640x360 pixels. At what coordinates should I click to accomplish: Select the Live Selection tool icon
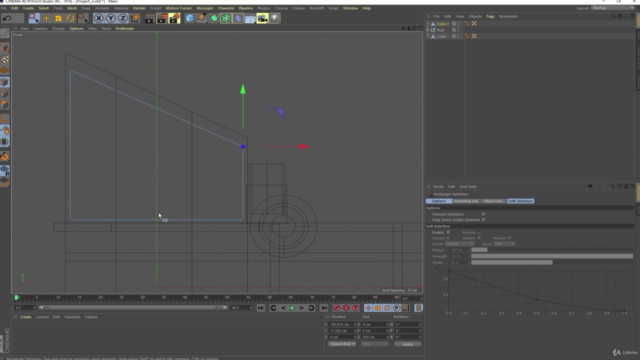tap(34, 18)
